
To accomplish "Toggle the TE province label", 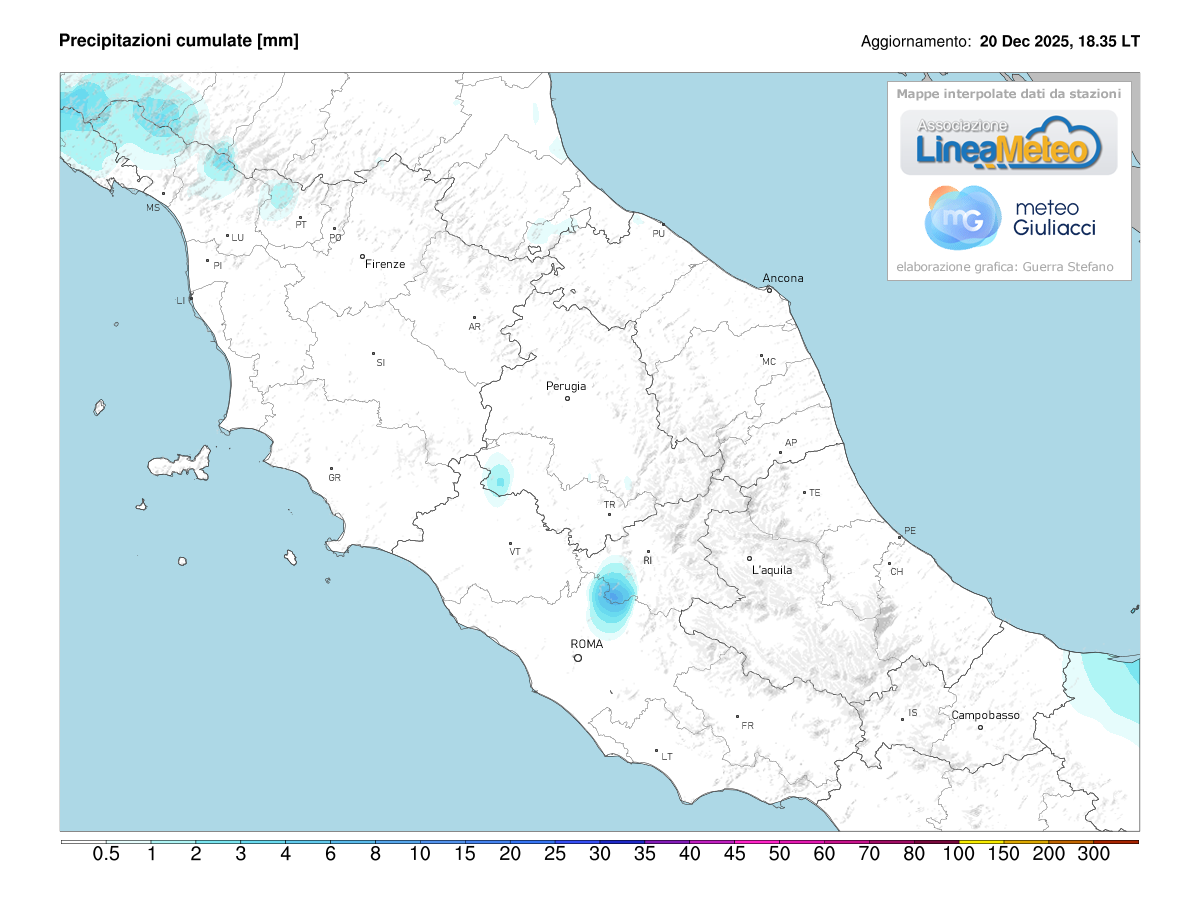I will click(x=814, y=492).
